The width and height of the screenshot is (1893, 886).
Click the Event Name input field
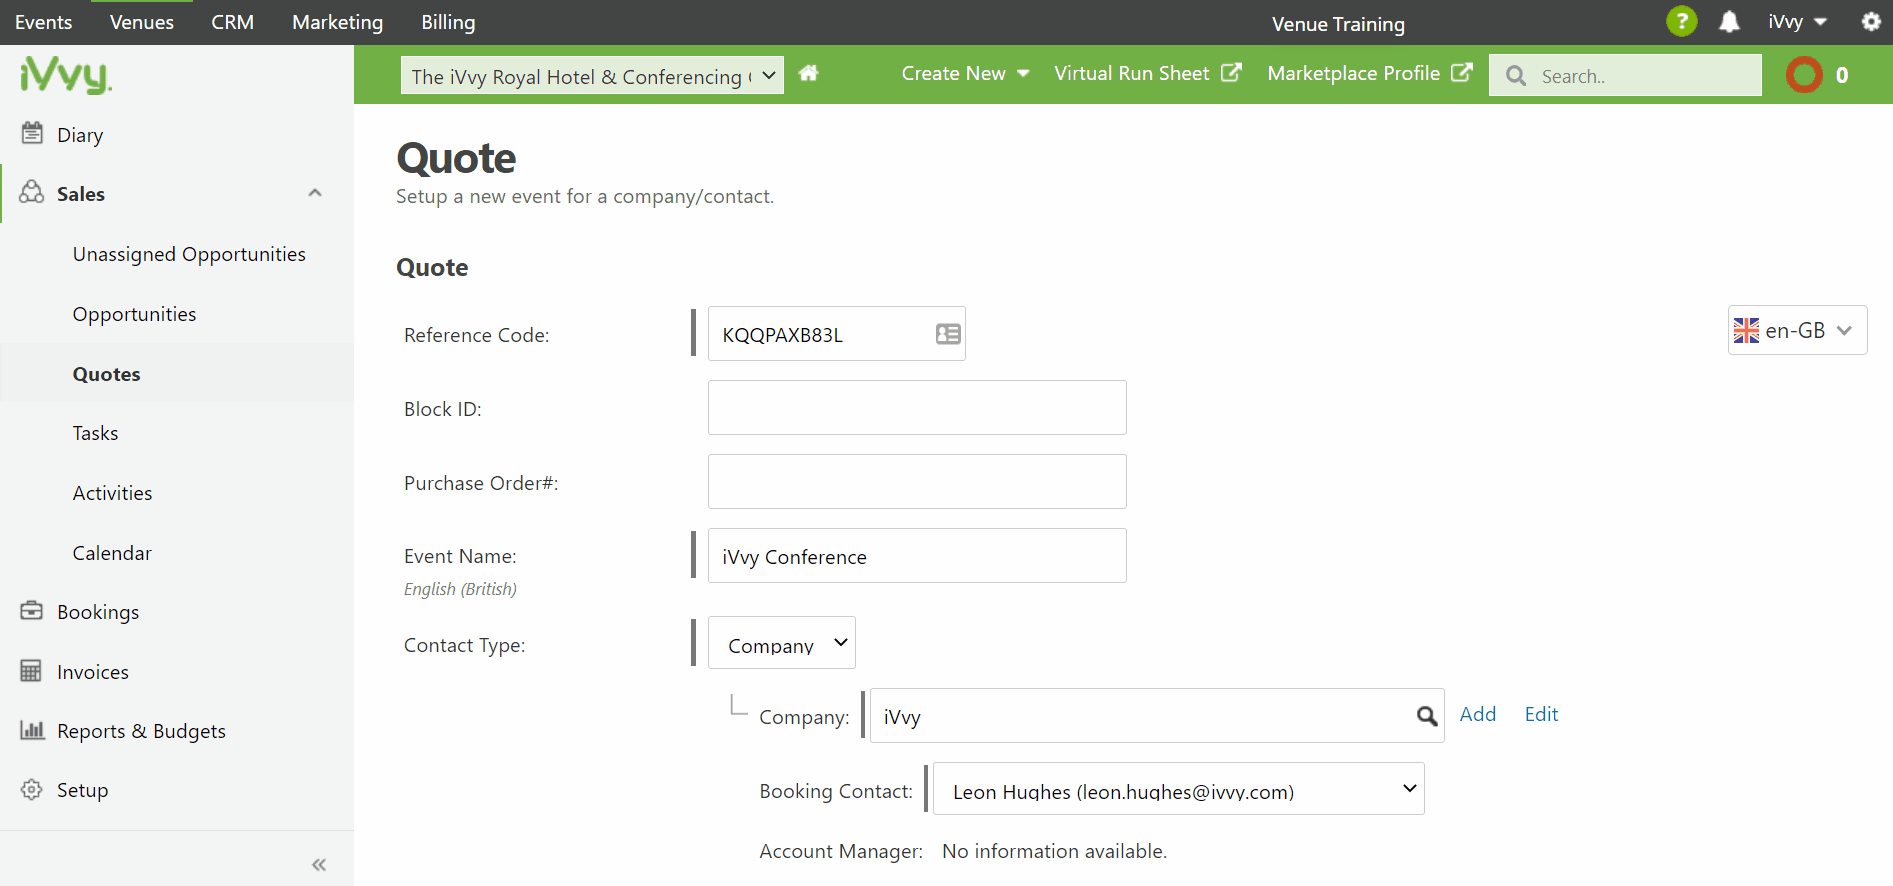[917, 556]
